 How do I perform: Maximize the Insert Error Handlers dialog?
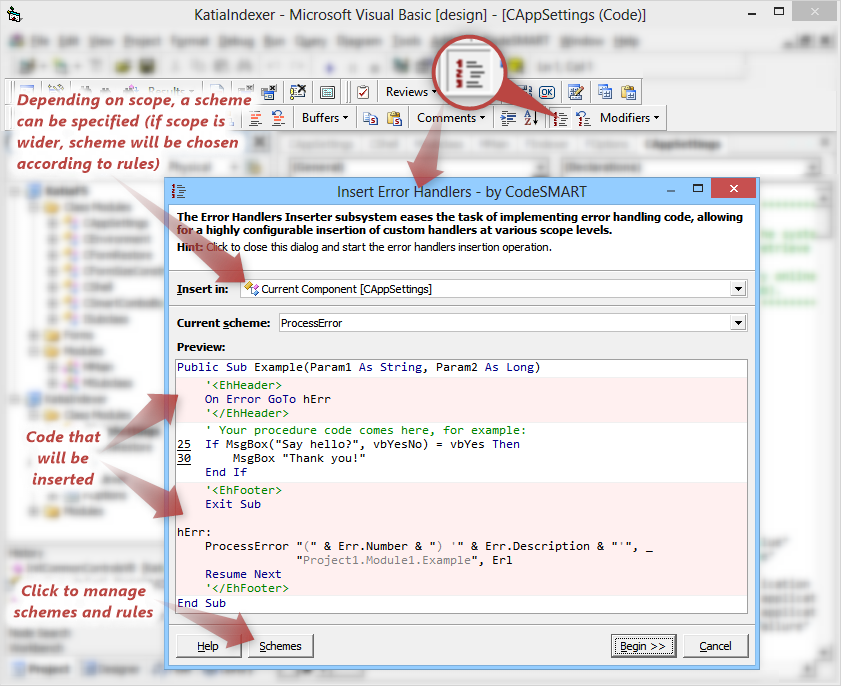click(698, 189)
